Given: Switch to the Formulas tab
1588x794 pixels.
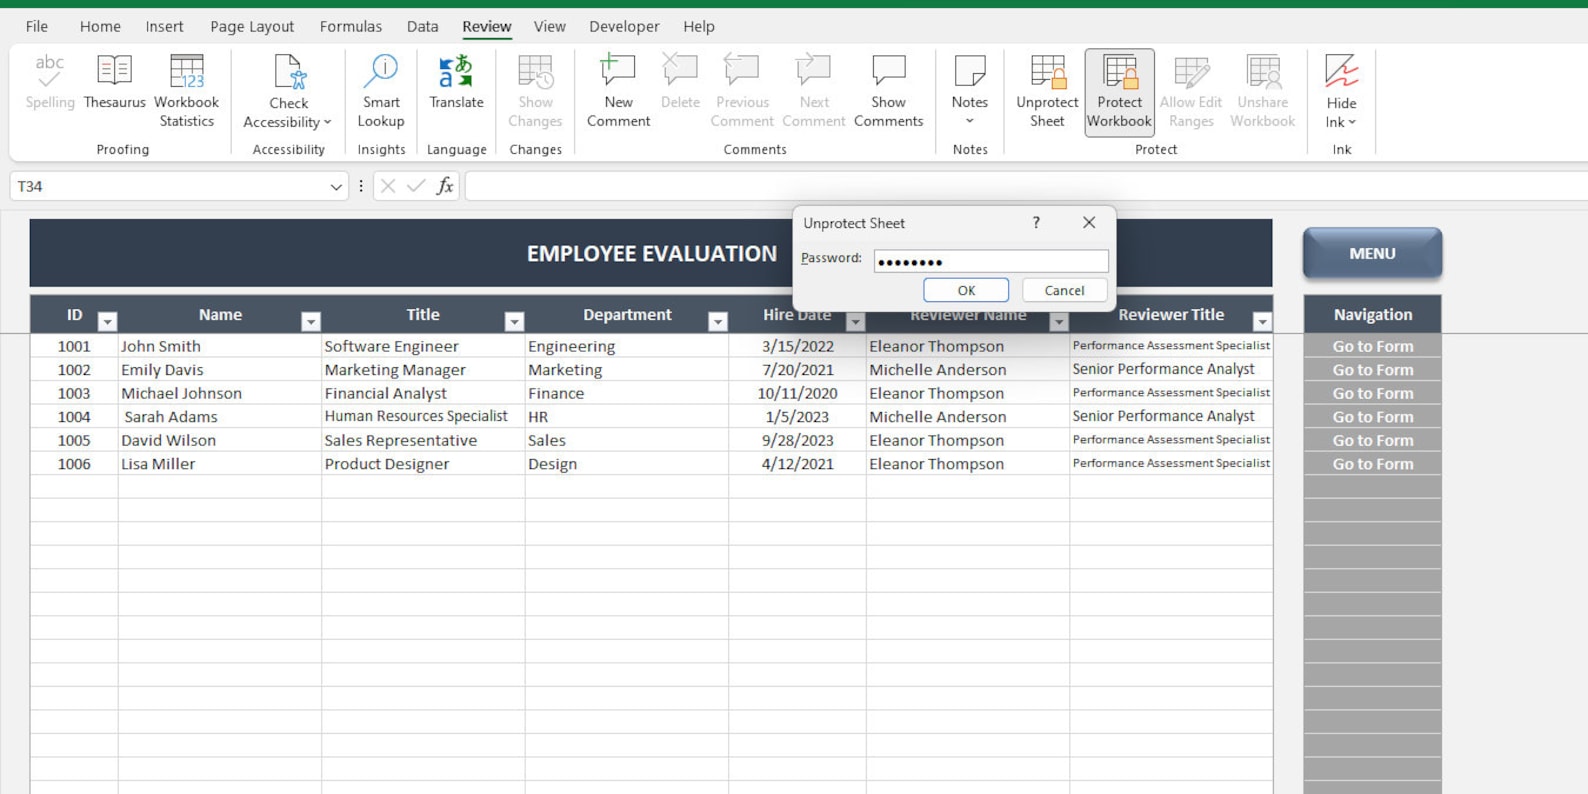Looking at the screenshot, I should tap(350, 26).
